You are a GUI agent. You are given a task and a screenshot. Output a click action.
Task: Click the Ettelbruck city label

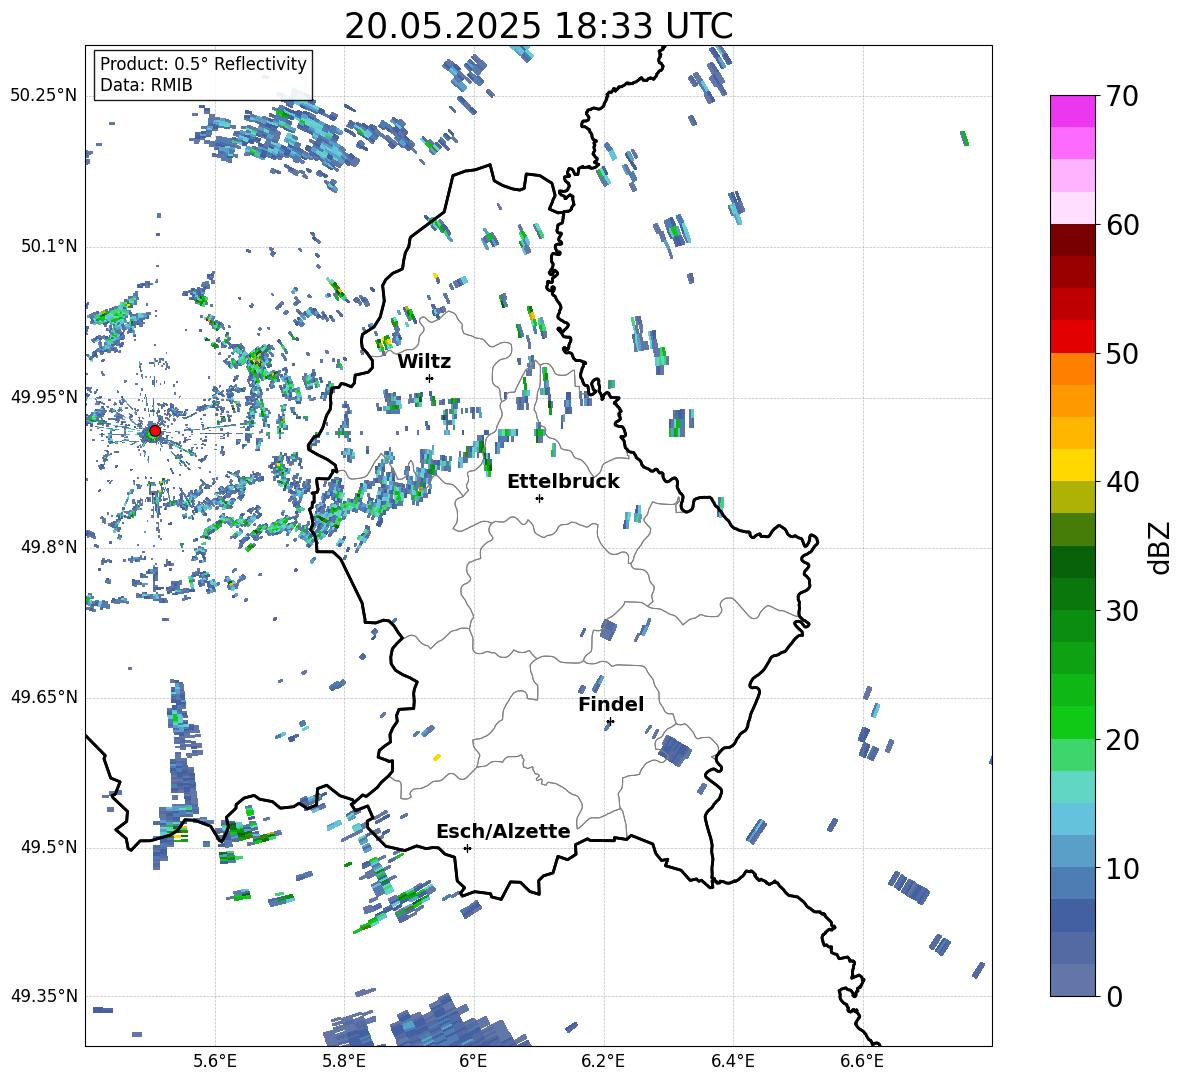[x=563, y=482]
